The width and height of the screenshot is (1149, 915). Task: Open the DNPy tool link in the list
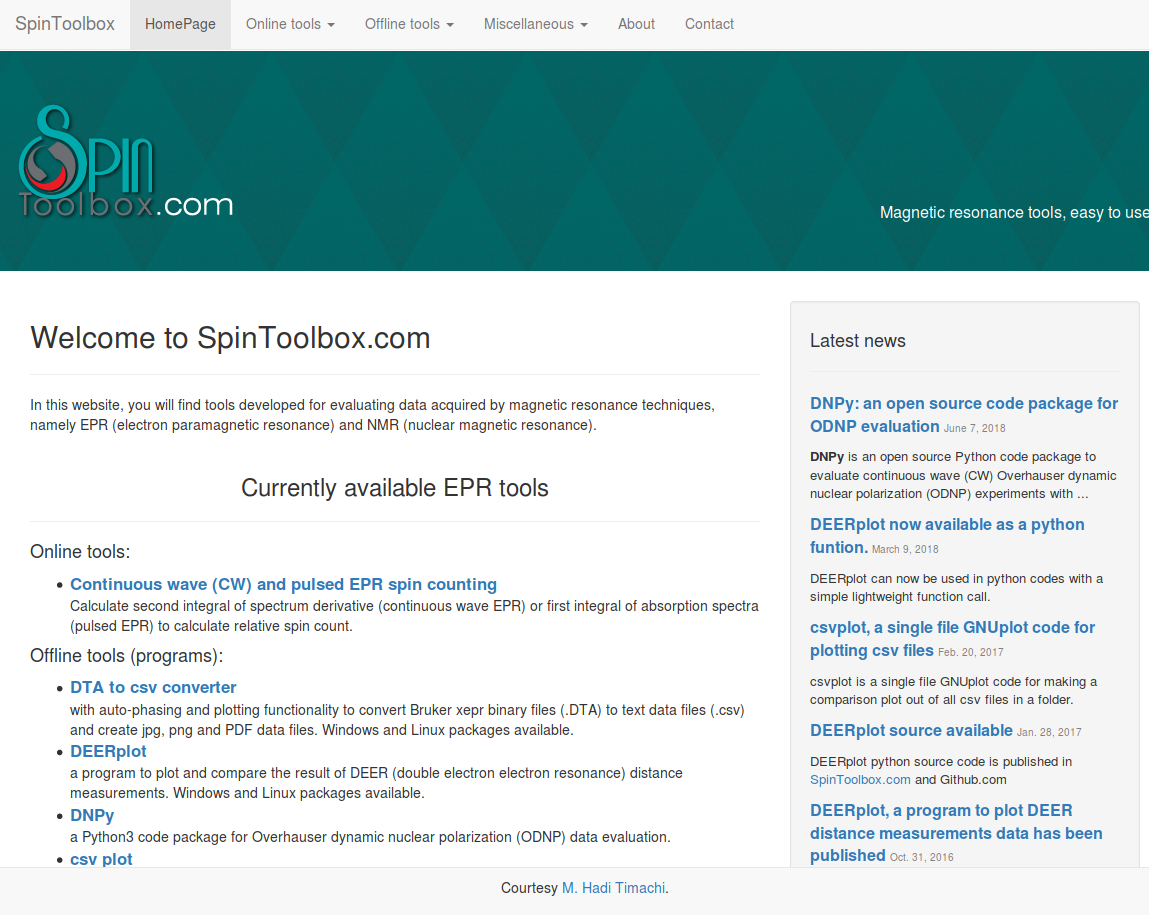coord(92,816)
